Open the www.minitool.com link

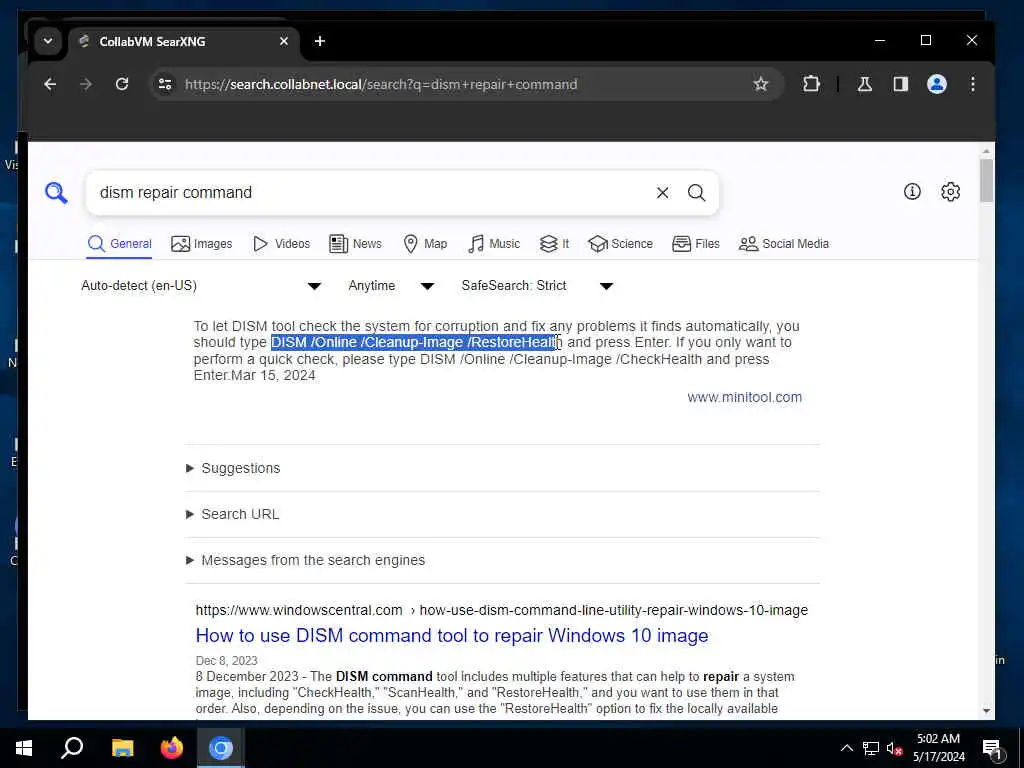tap(744, 397)
